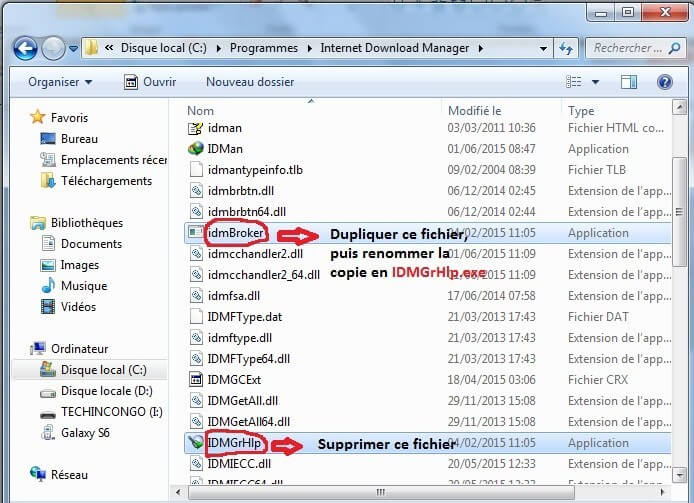Click the vertical scrollbar down arrow
694x503 pixels.
pos(679,475)
